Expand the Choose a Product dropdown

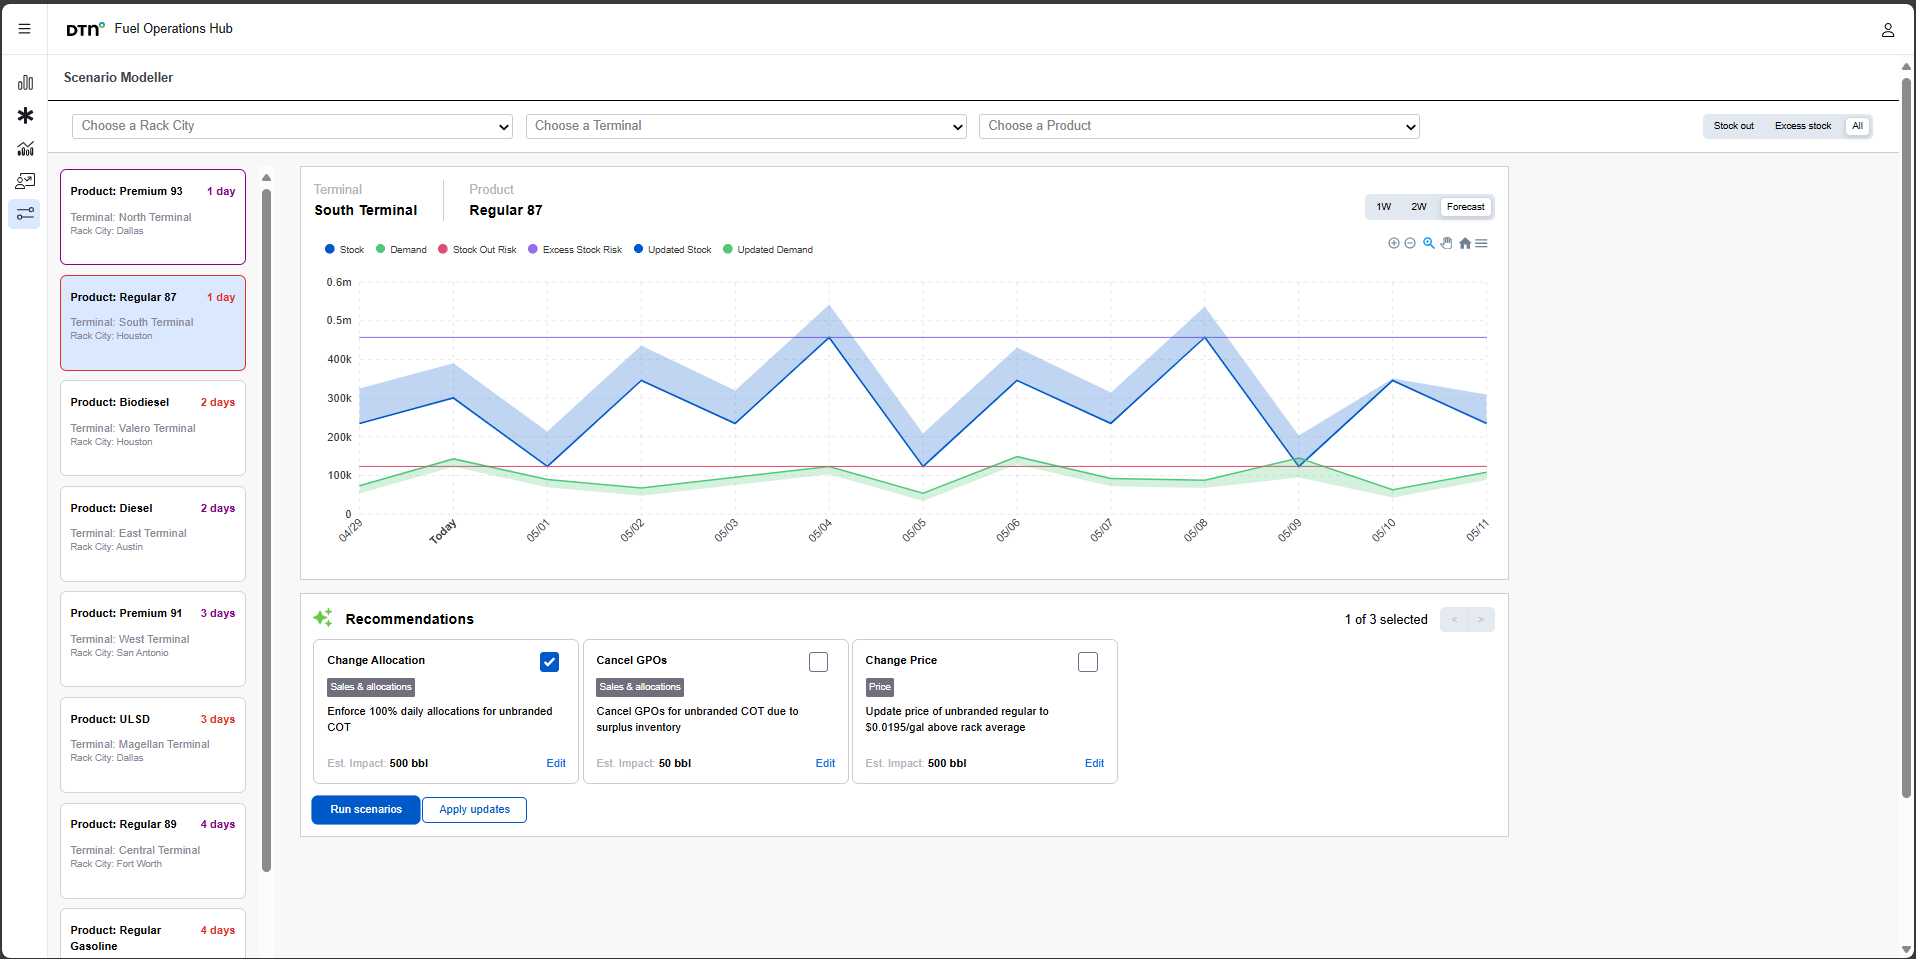pos(1199,126)
